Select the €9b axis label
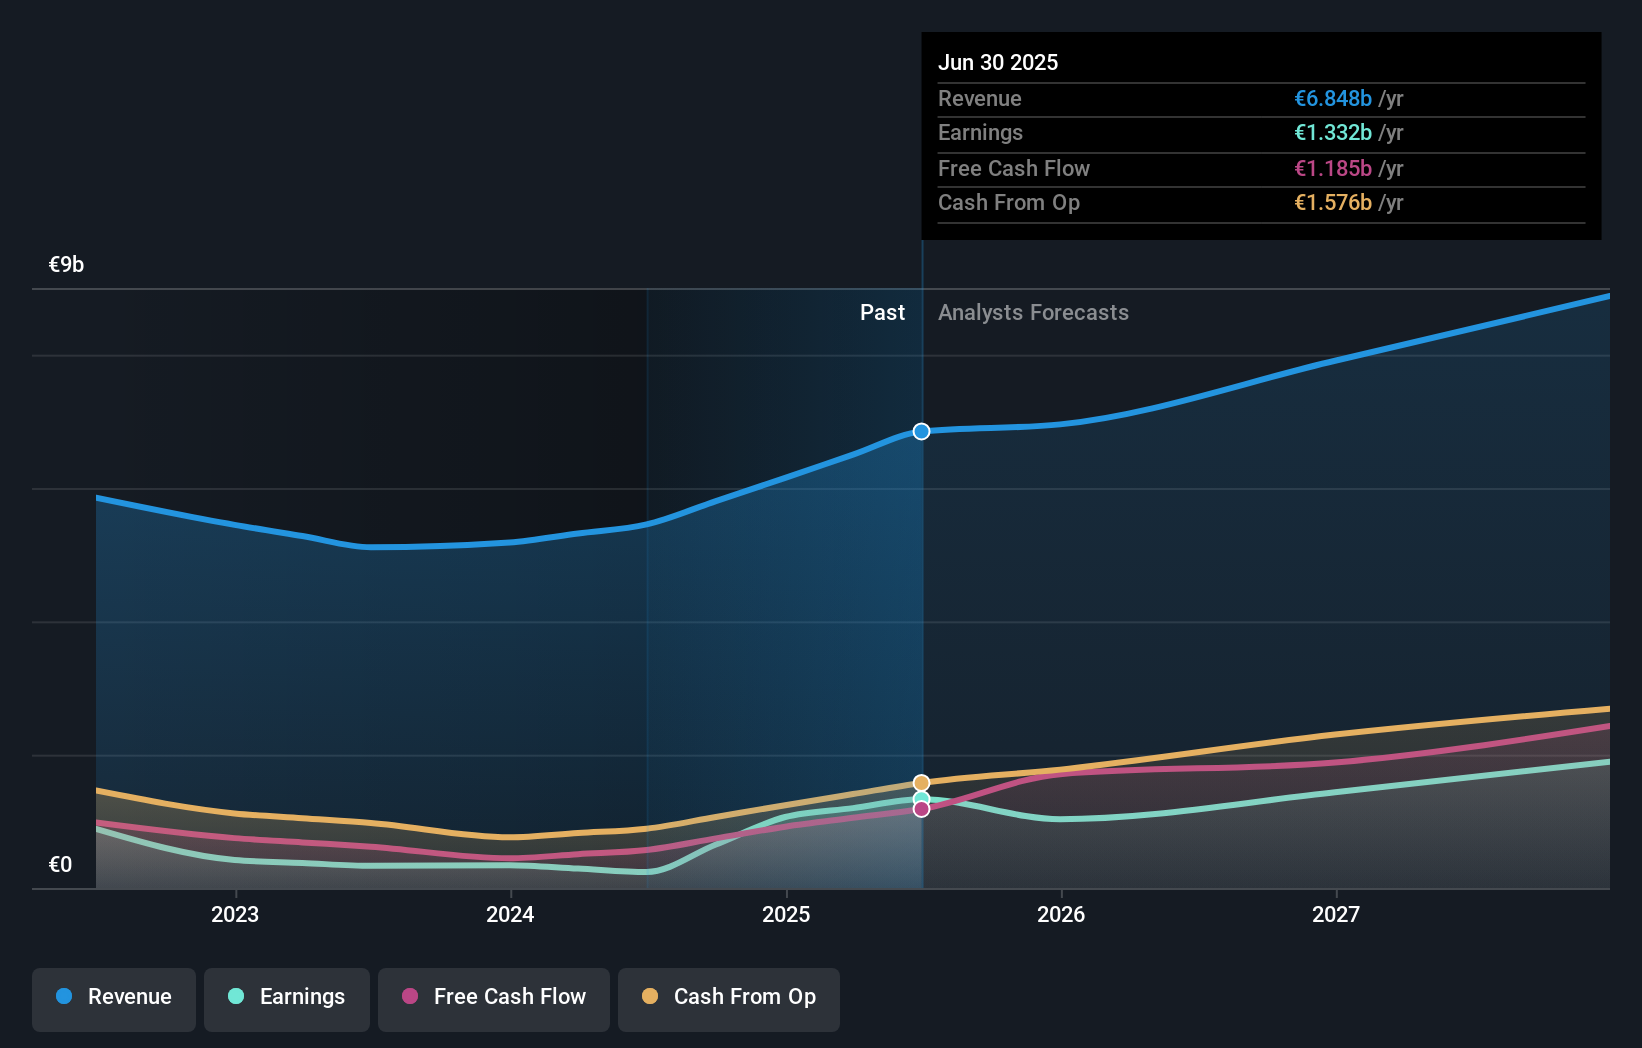The image size is (1642, 1048). click(66, 264)
